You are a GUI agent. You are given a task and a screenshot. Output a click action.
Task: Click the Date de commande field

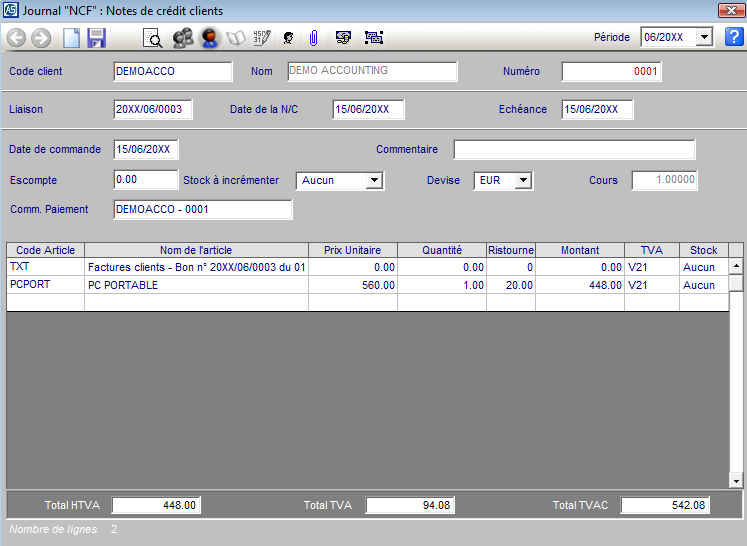point(146,150)
